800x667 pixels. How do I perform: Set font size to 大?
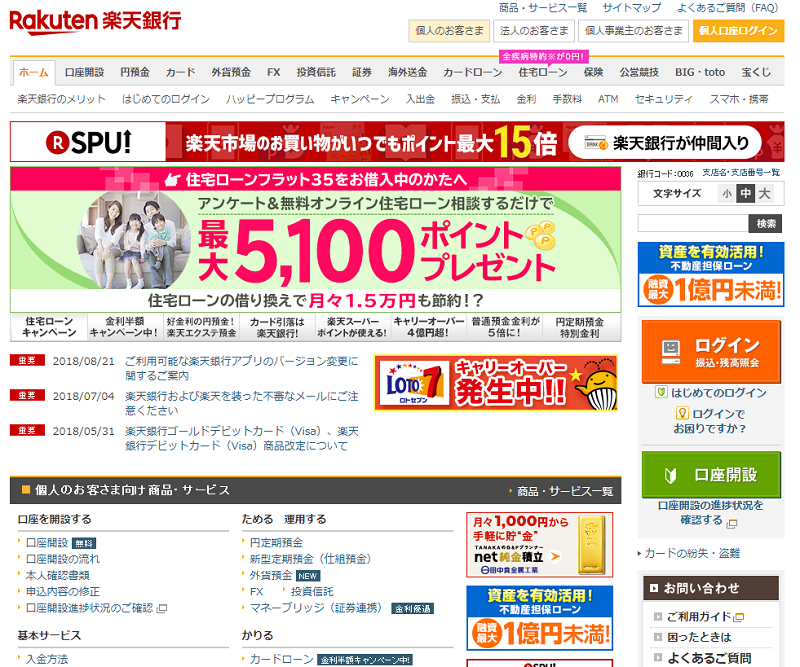click(764, 194)
